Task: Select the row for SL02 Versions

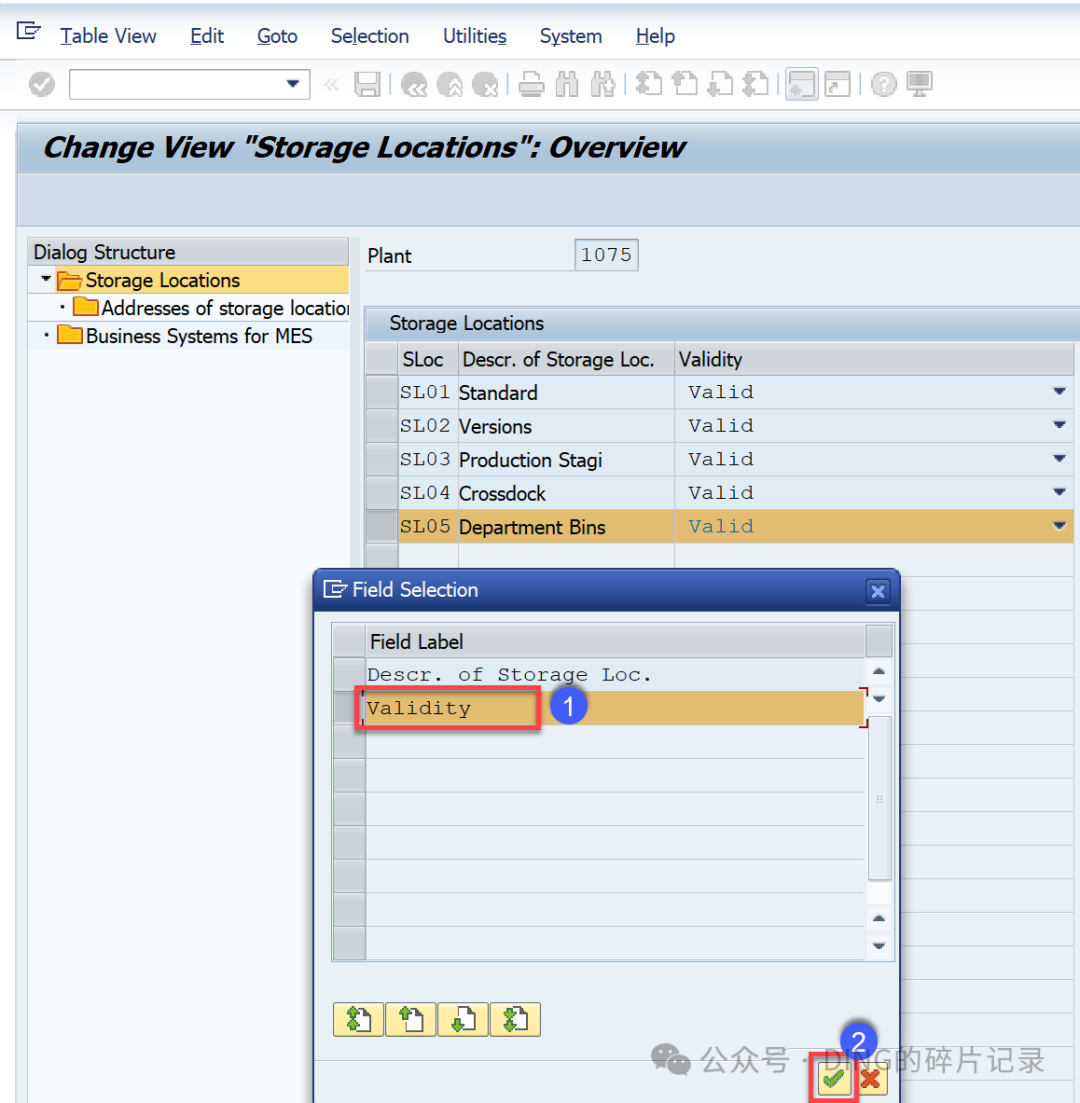Action: (382, 426)
